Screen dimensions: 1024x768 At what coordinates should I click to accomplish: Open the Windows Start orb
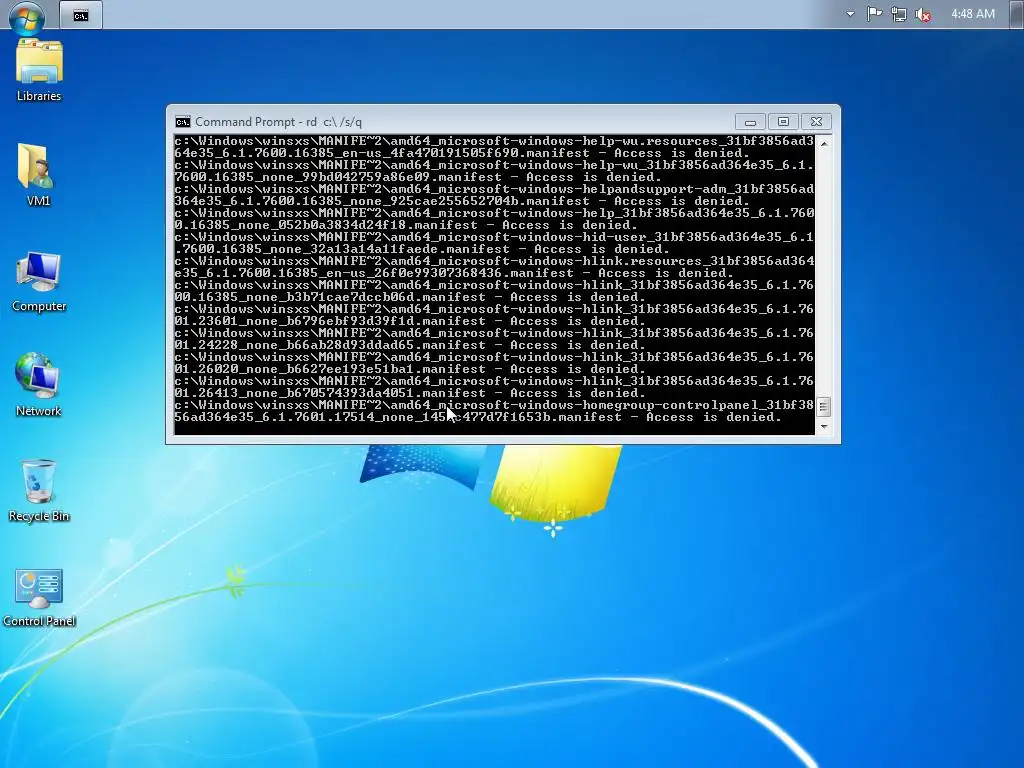(x=26, y=16)
